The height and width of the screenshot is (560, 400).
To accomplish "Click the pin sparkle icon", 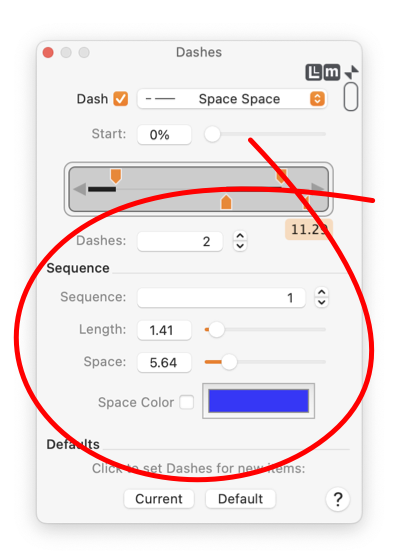I will pos(352,72).
